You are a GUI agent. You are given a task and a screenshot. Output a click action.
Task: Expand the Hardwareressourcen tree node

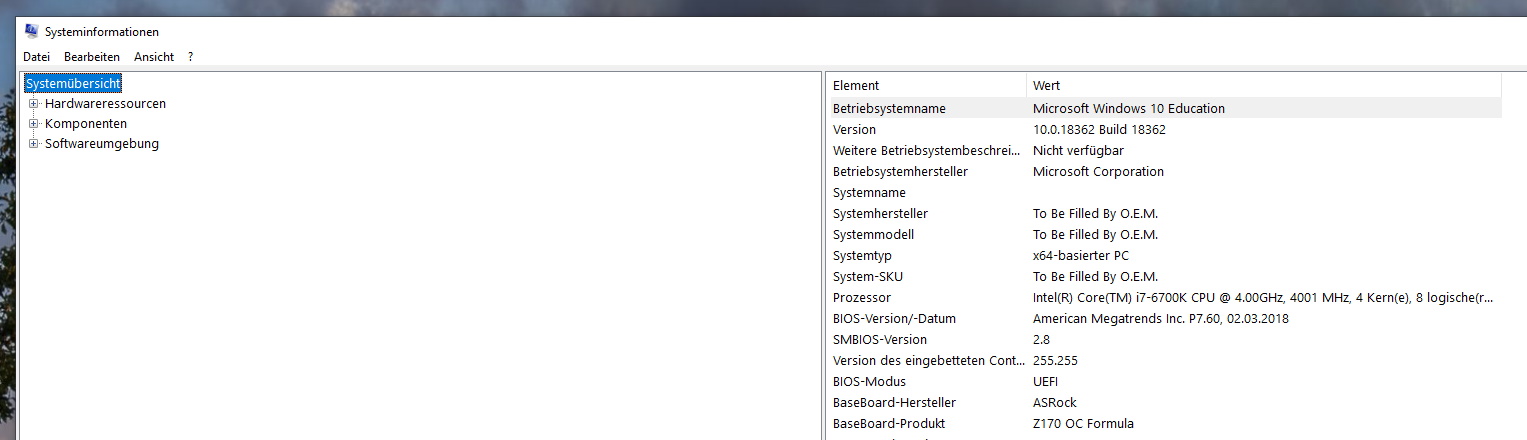point(34,103)
